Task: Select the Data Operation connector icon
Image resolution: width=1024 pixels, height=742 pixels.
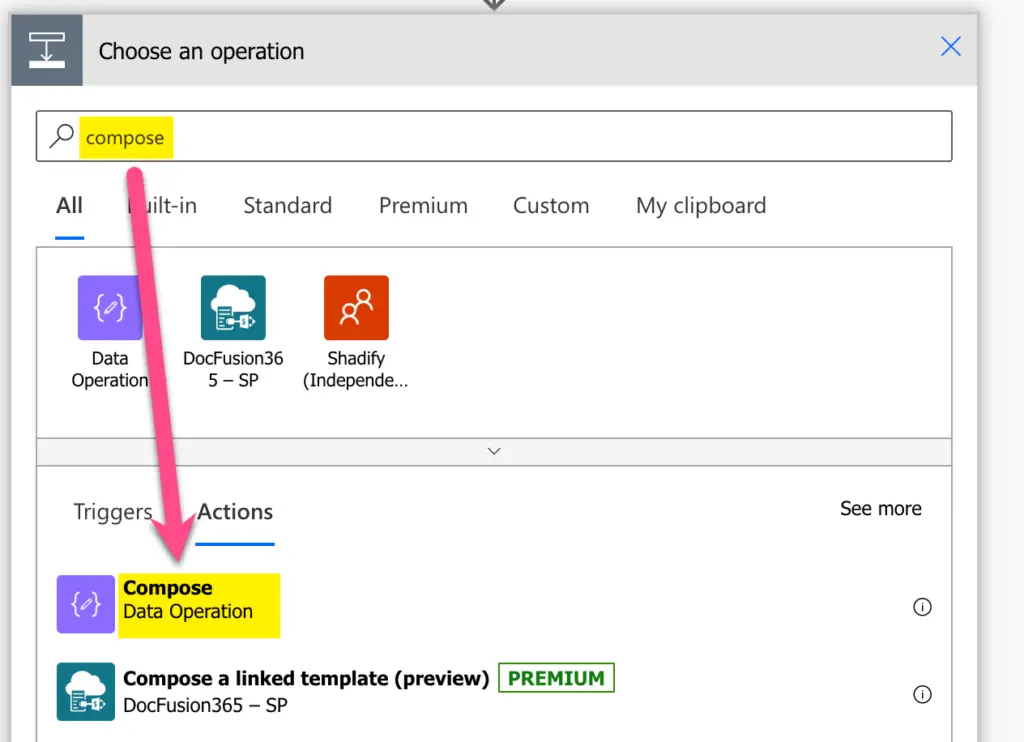Action: pyautogui.click(x=110, y=307)
